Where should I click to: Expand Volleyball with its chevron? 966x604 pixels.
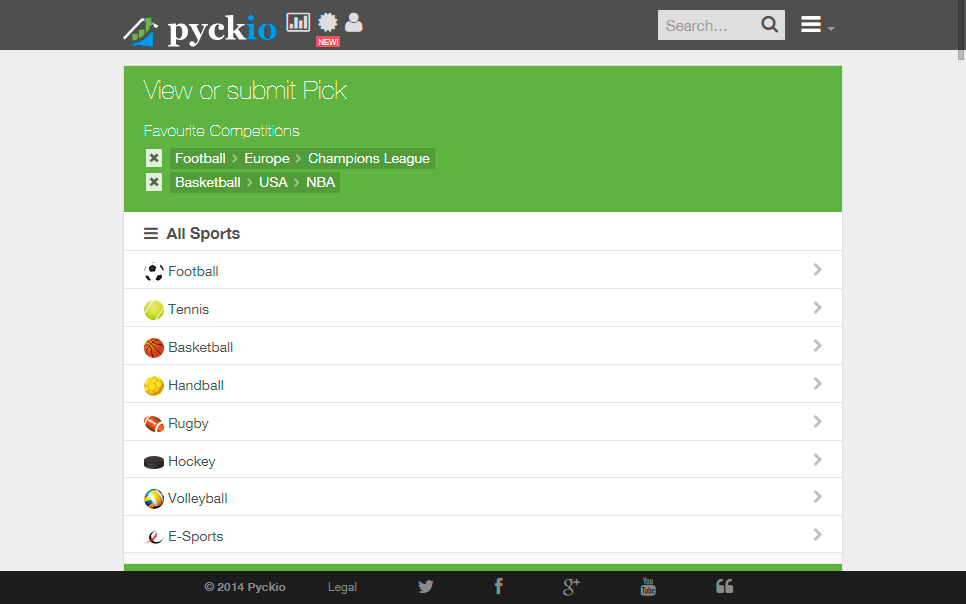818,497
